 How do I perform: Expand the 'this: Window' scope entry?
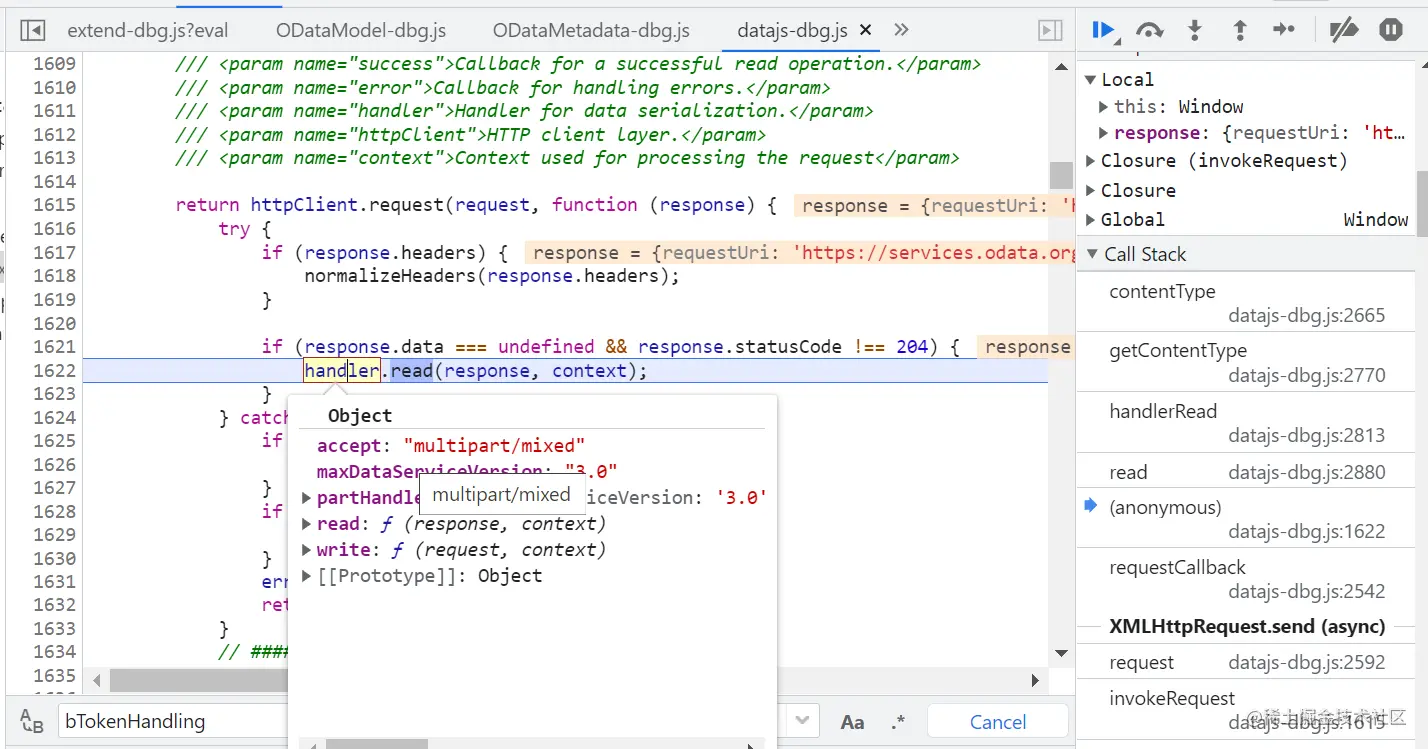point(1103,106)
